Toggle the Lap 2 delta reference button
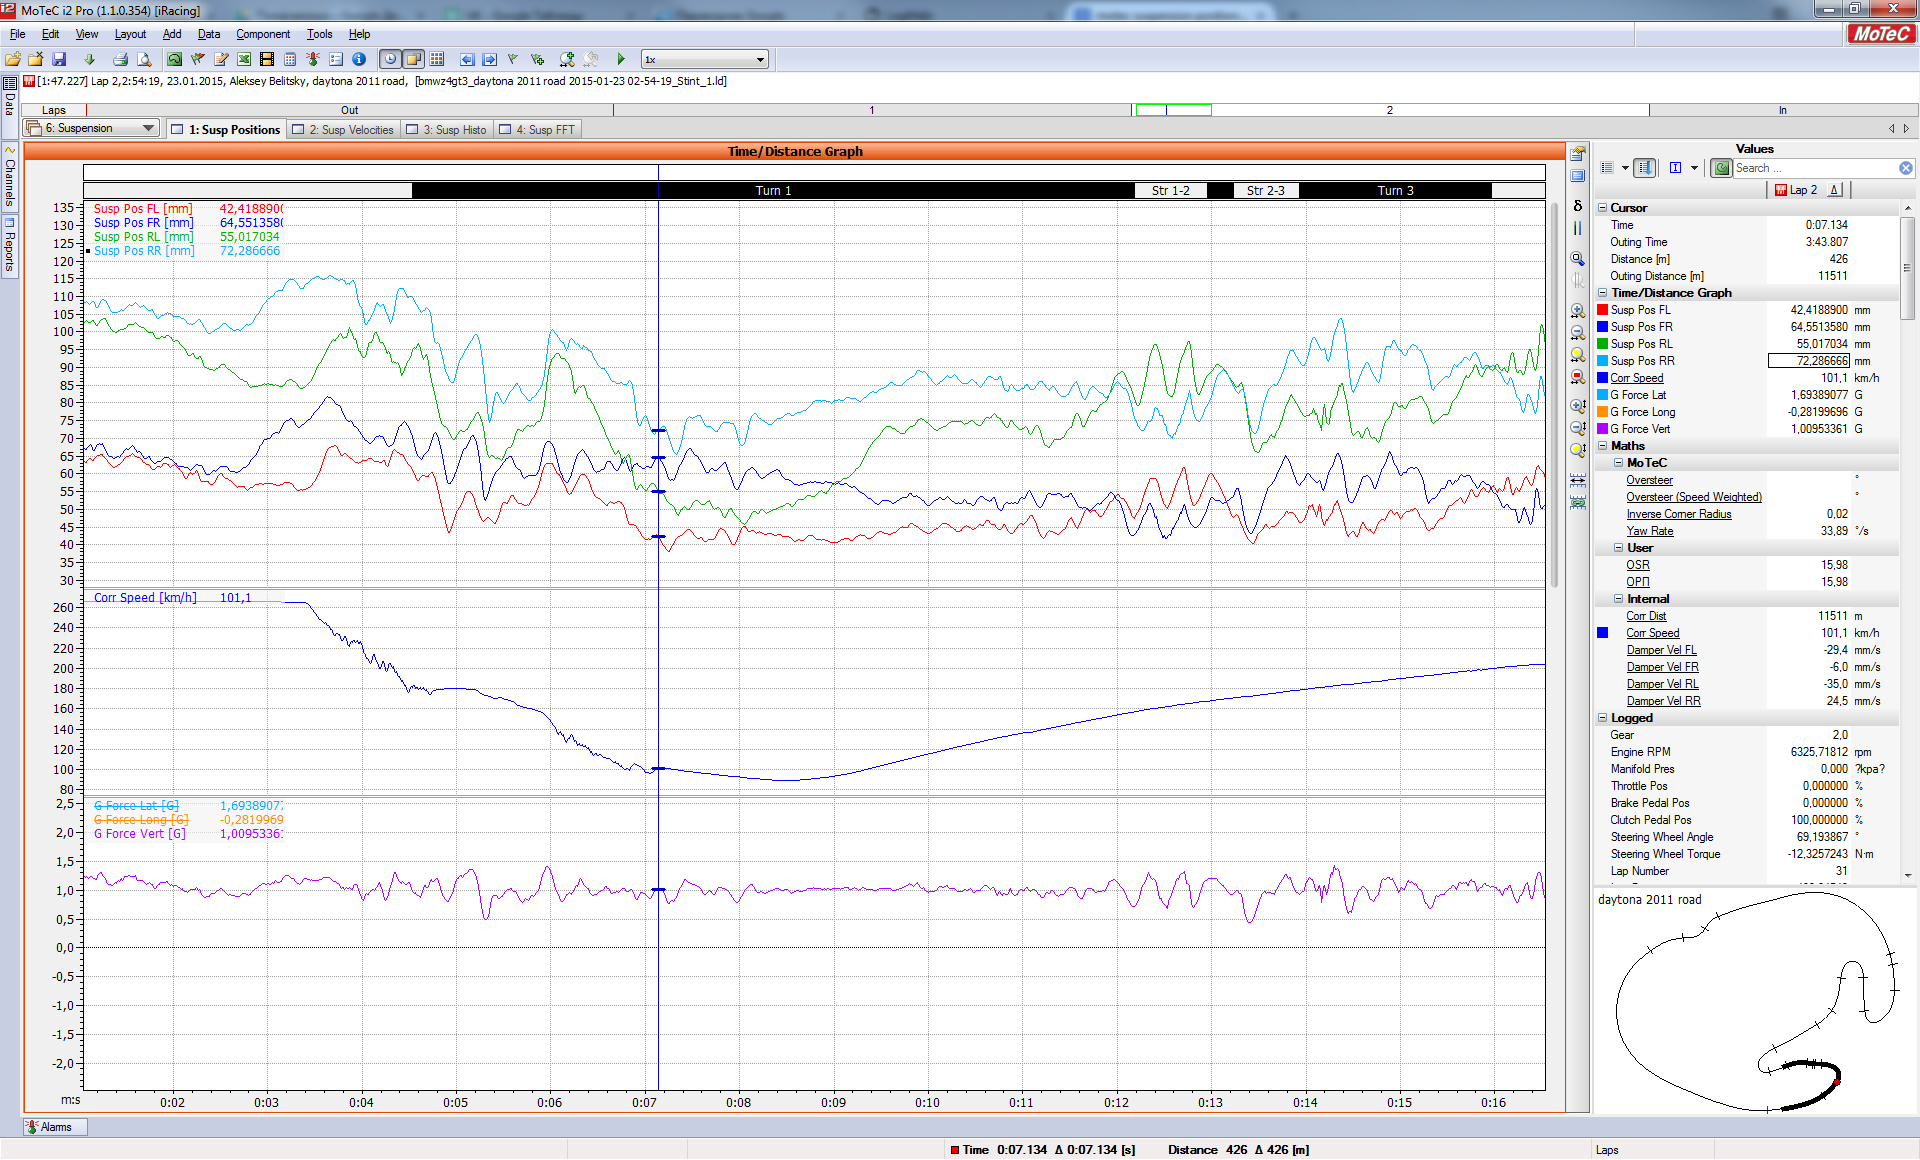This screenshot has width=1920, height=1160. click(x=1835, y=190)
